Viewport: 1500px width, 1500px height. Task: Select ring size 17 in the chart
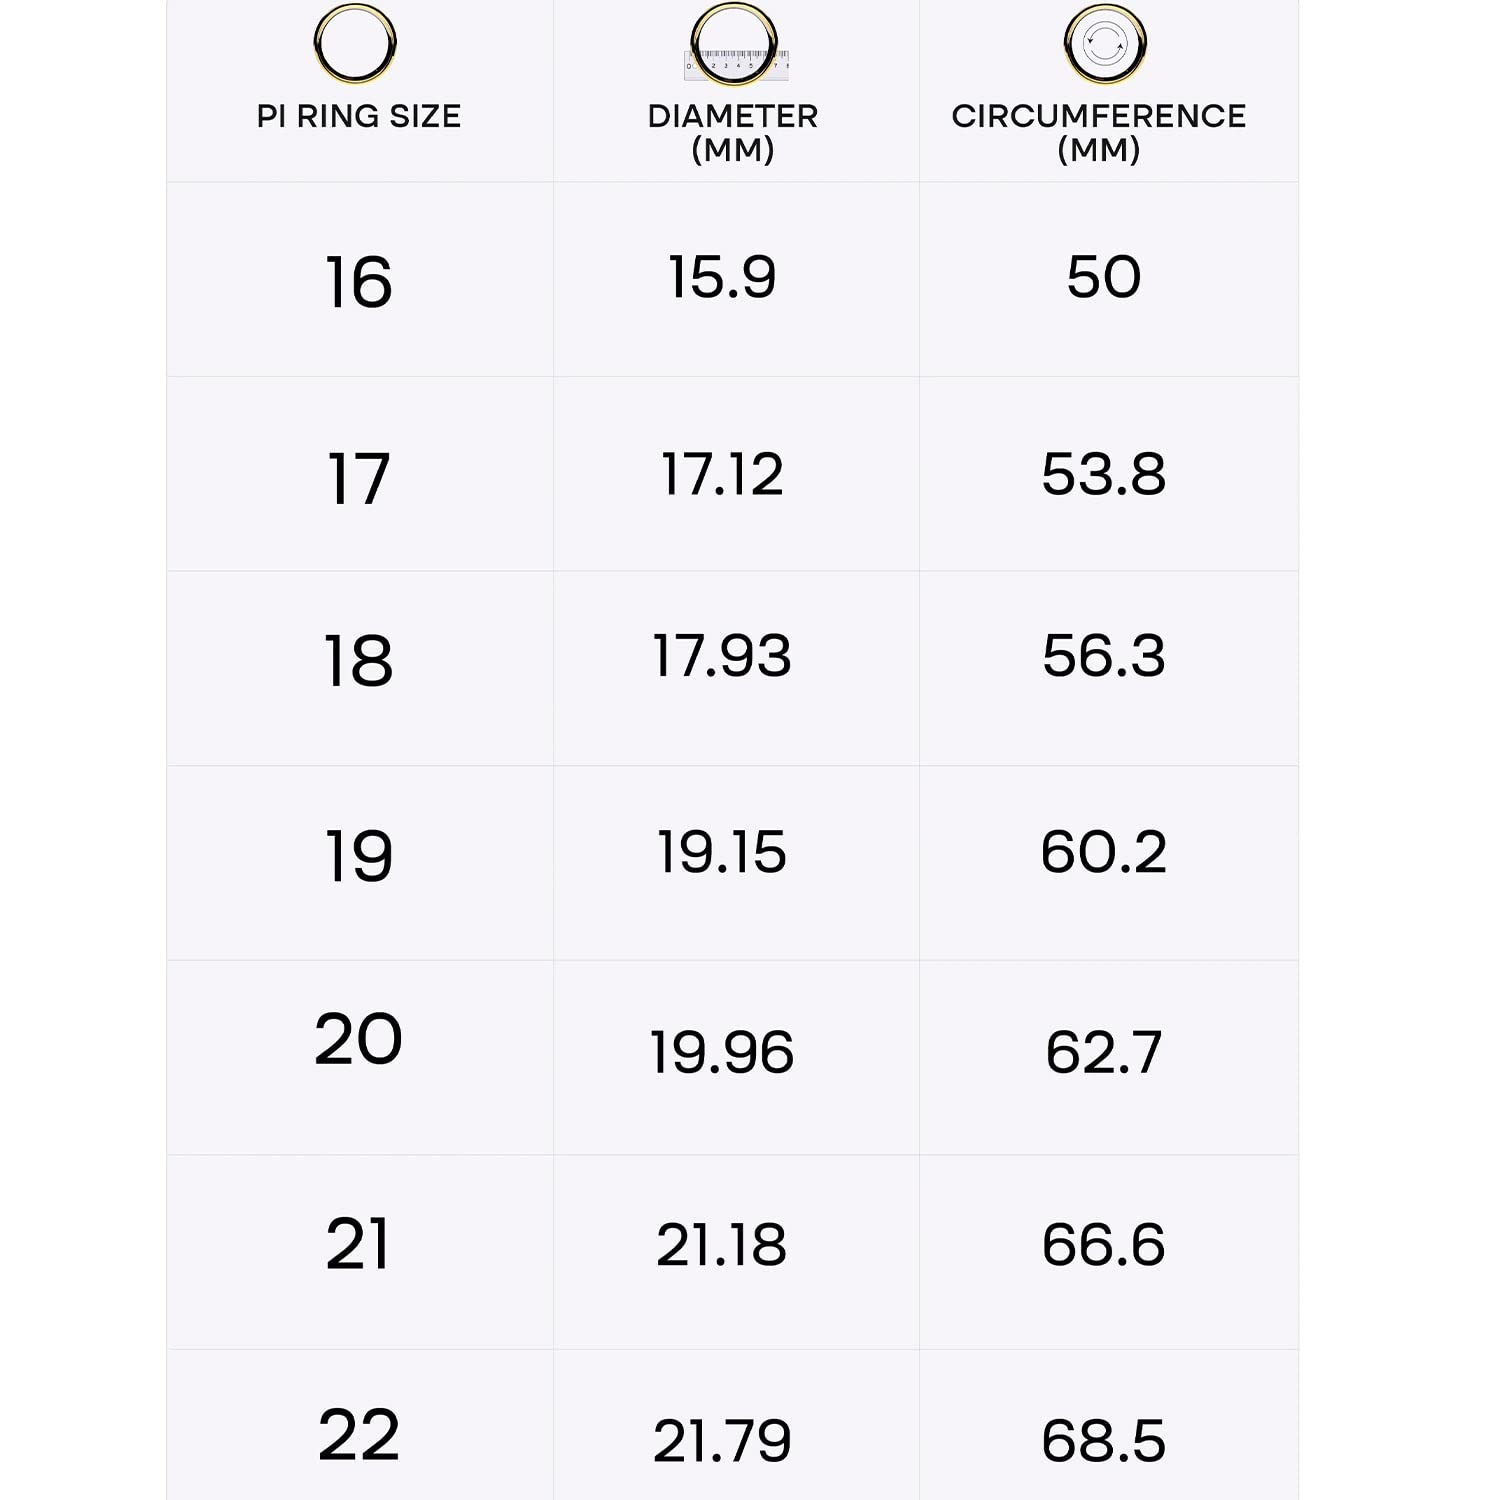(x=358, y=479)
